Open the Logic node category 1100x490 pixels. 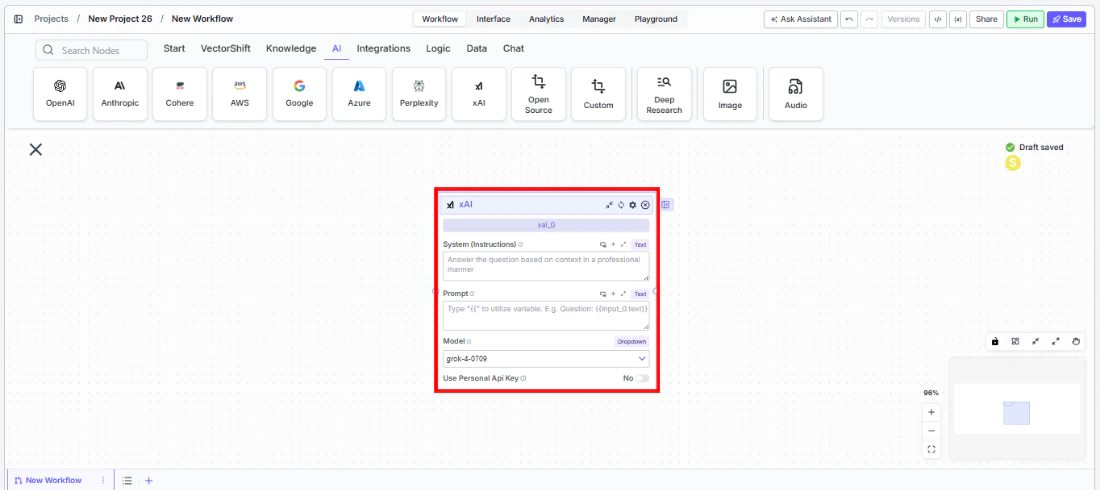pyautogui.click(x=438, y=48)
